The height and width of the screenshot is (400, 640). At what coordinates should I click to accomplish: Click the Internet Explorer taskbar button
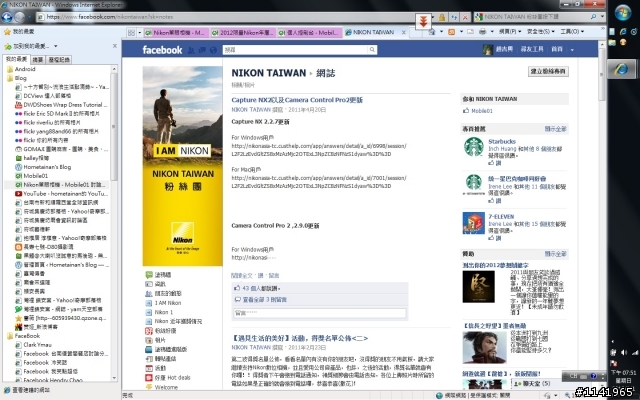[x=622, y=69]
